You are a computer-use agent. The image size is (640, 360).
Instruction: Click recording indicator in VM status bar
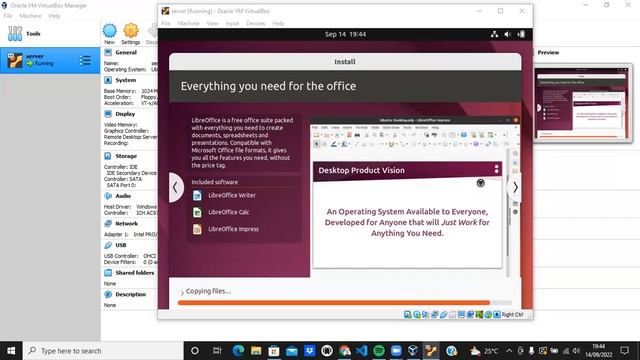[x=470, y=314]
